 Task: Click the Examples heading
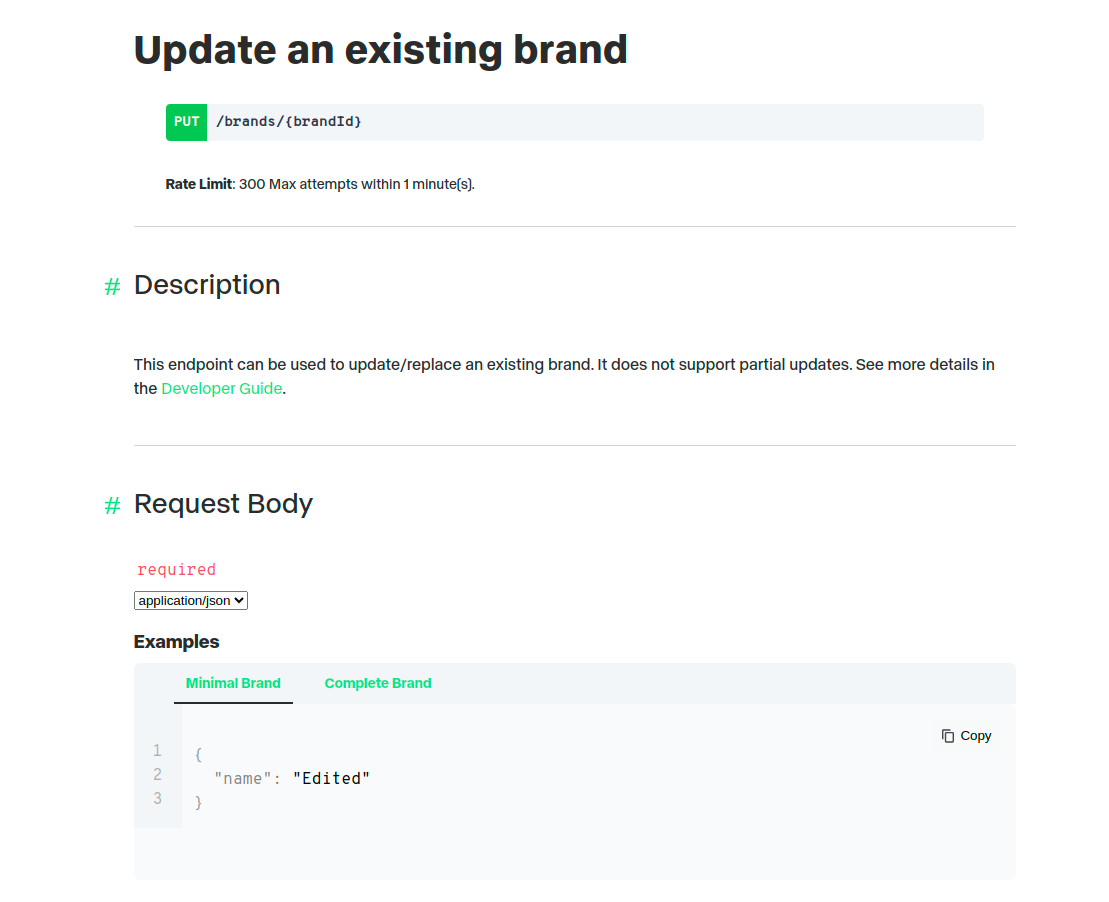click(x=176, y=642)
